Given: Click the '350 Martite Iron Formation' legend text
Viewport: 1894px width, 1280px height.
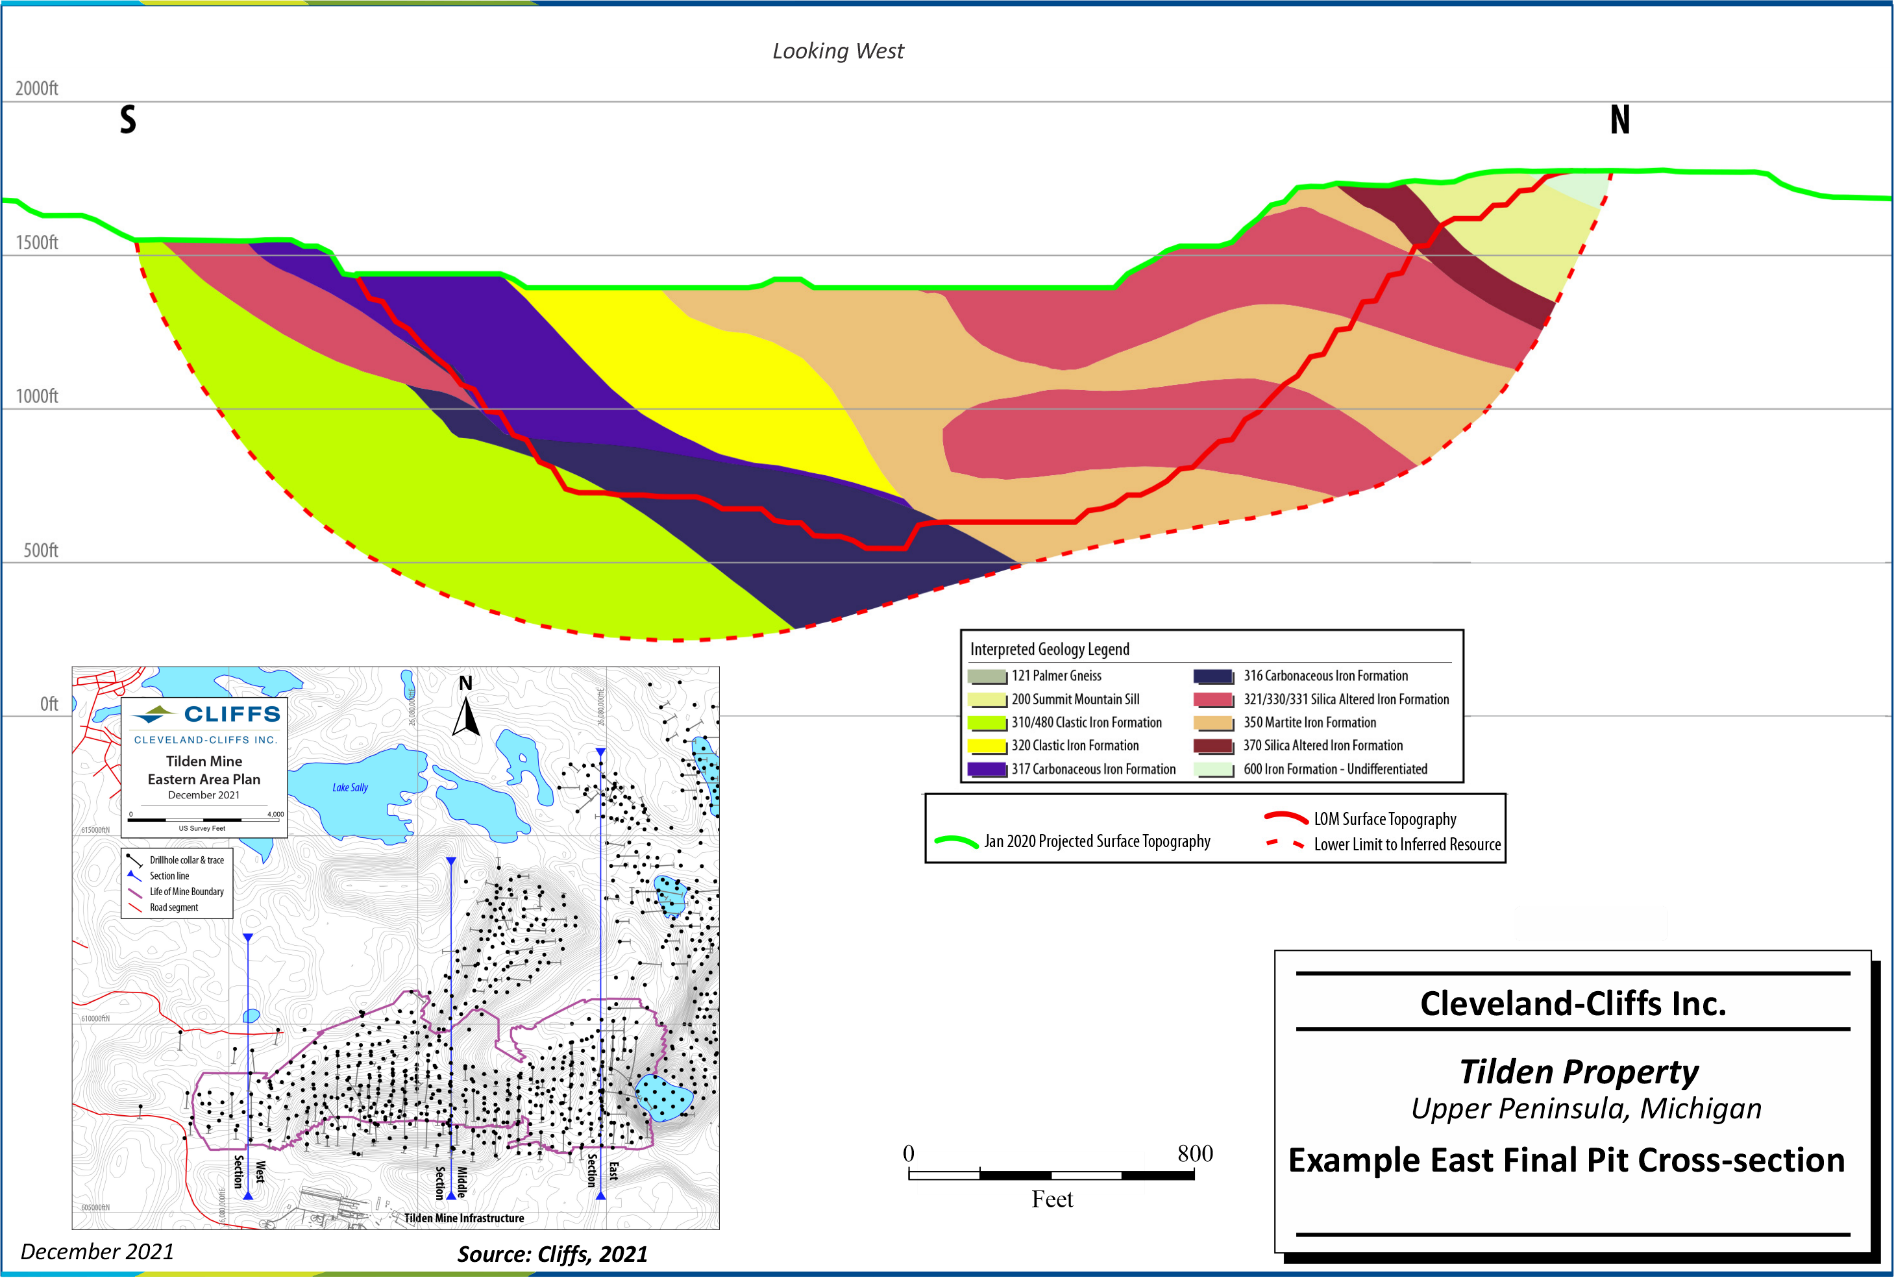Looking at the screenshot, I should coord(1310,723).
